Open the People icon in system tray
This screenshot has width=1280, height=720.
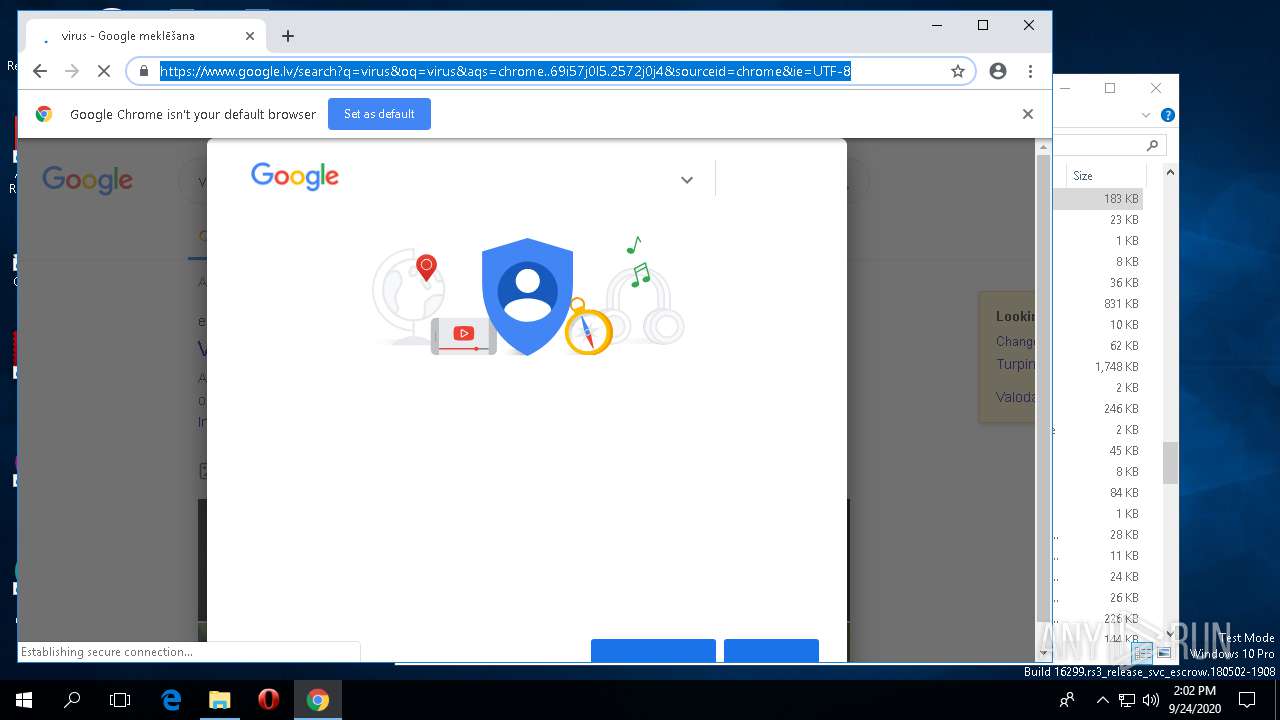[1067, 700]
